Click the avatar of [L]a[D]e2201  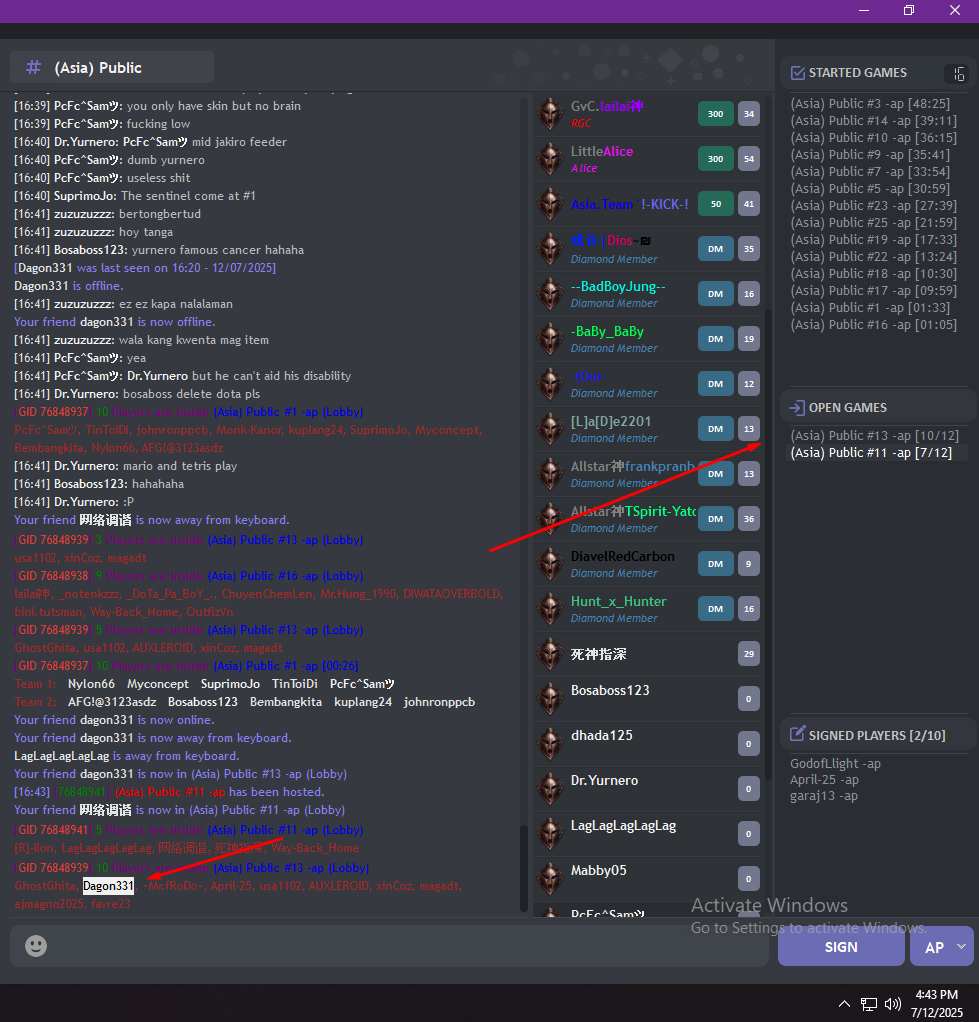[551, 428]
